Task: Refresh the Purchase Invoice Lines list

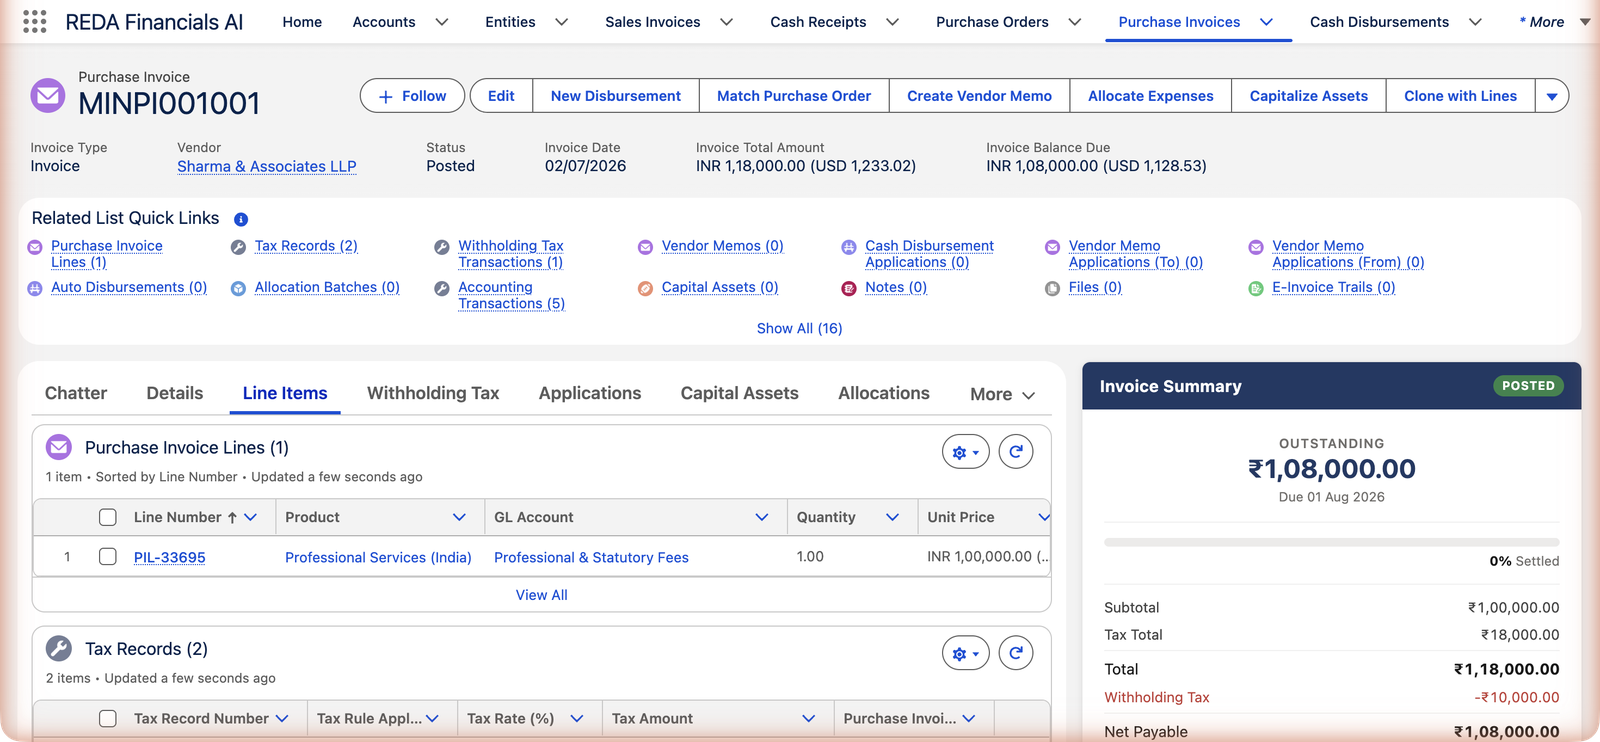Action: coord(1016,452)
